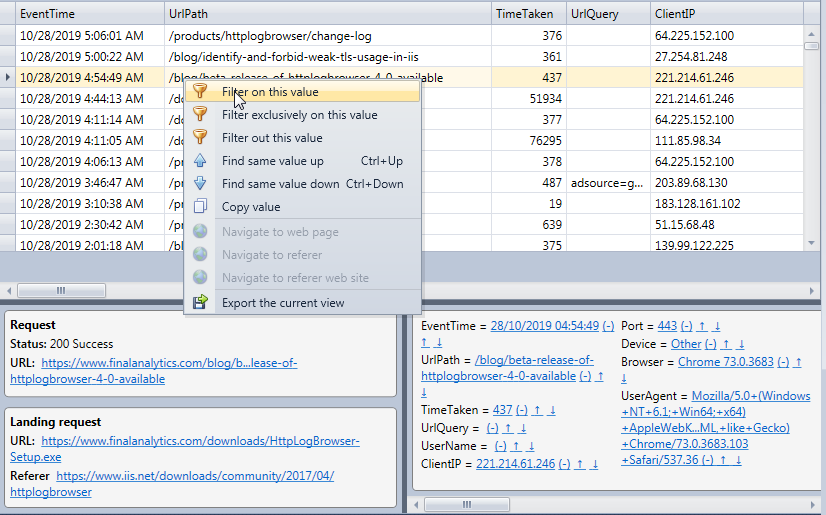
Task: Click the ClientIP column header
Action: (727, 14)
